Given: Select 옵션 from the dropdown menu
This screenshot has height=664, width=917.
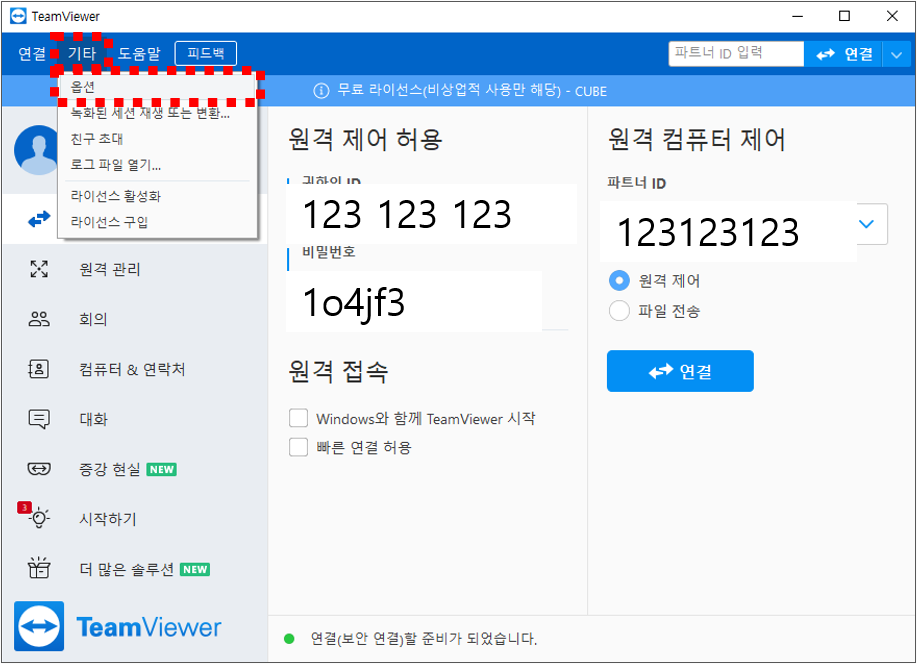Looking at the screenshot, I should tap(157, 87).
